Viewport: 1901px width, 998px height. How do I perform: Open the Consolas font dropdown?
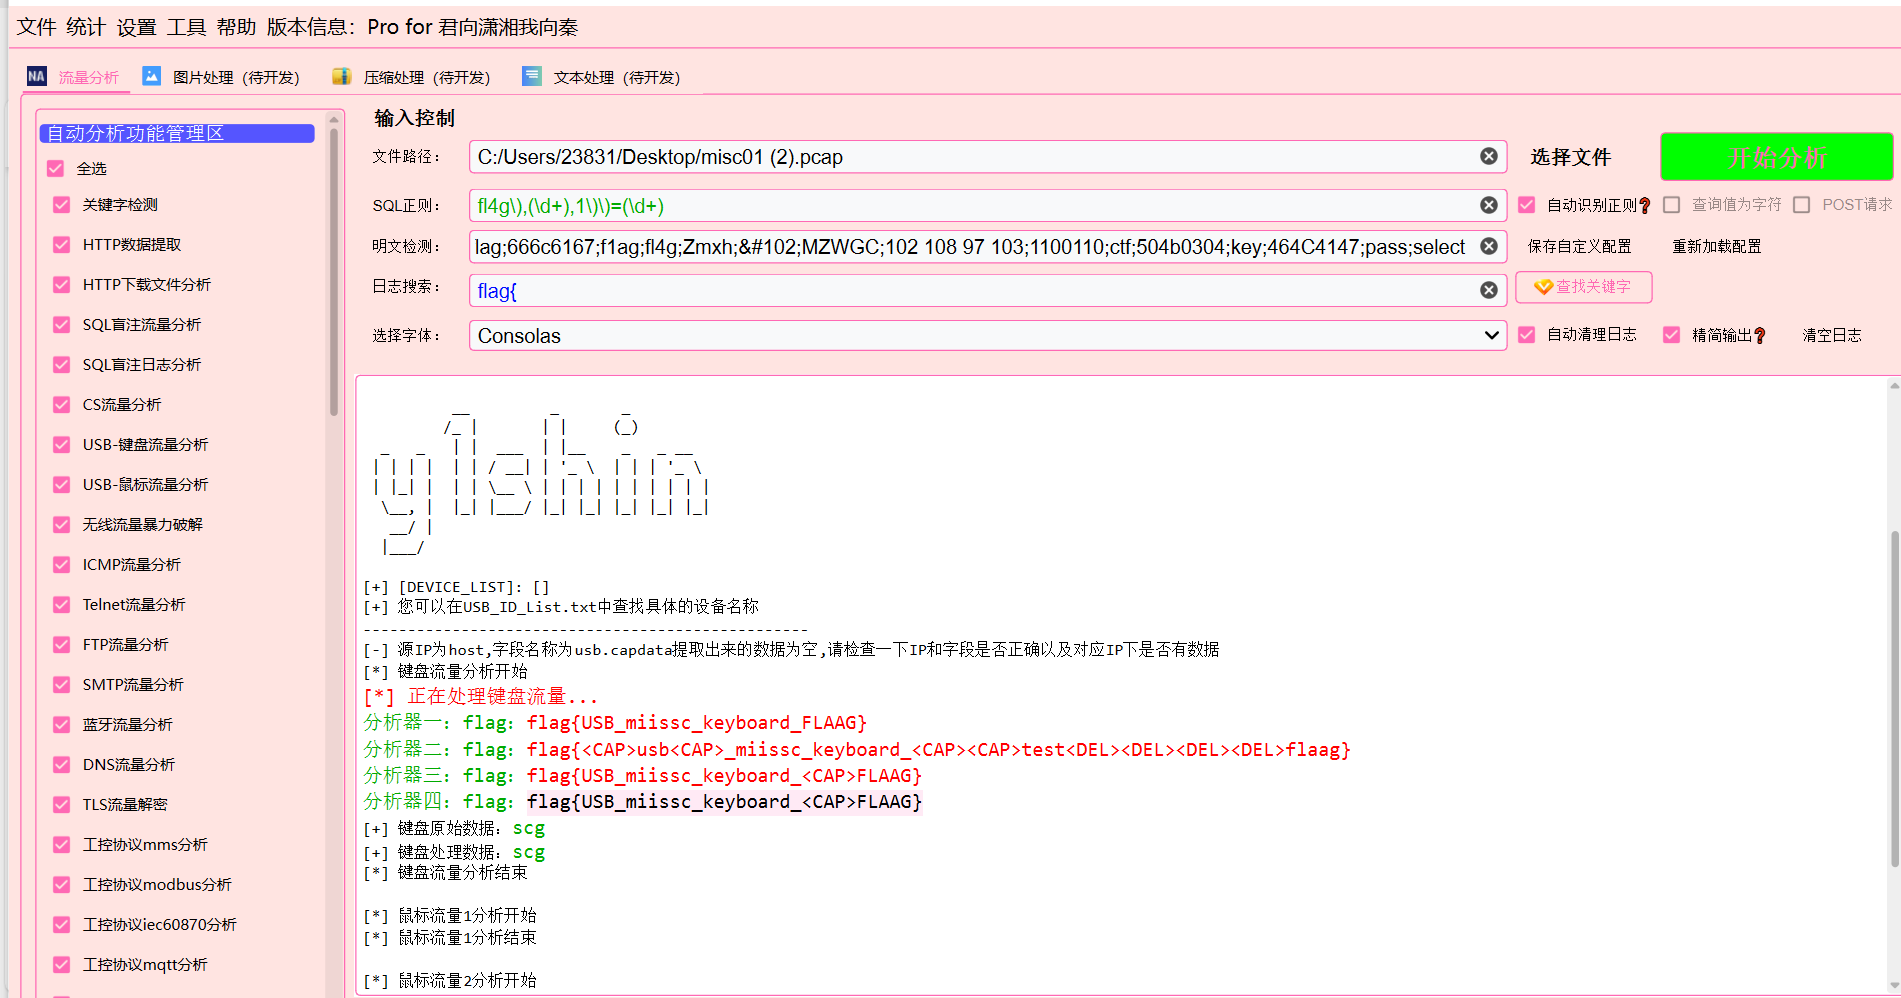(987, 335)
